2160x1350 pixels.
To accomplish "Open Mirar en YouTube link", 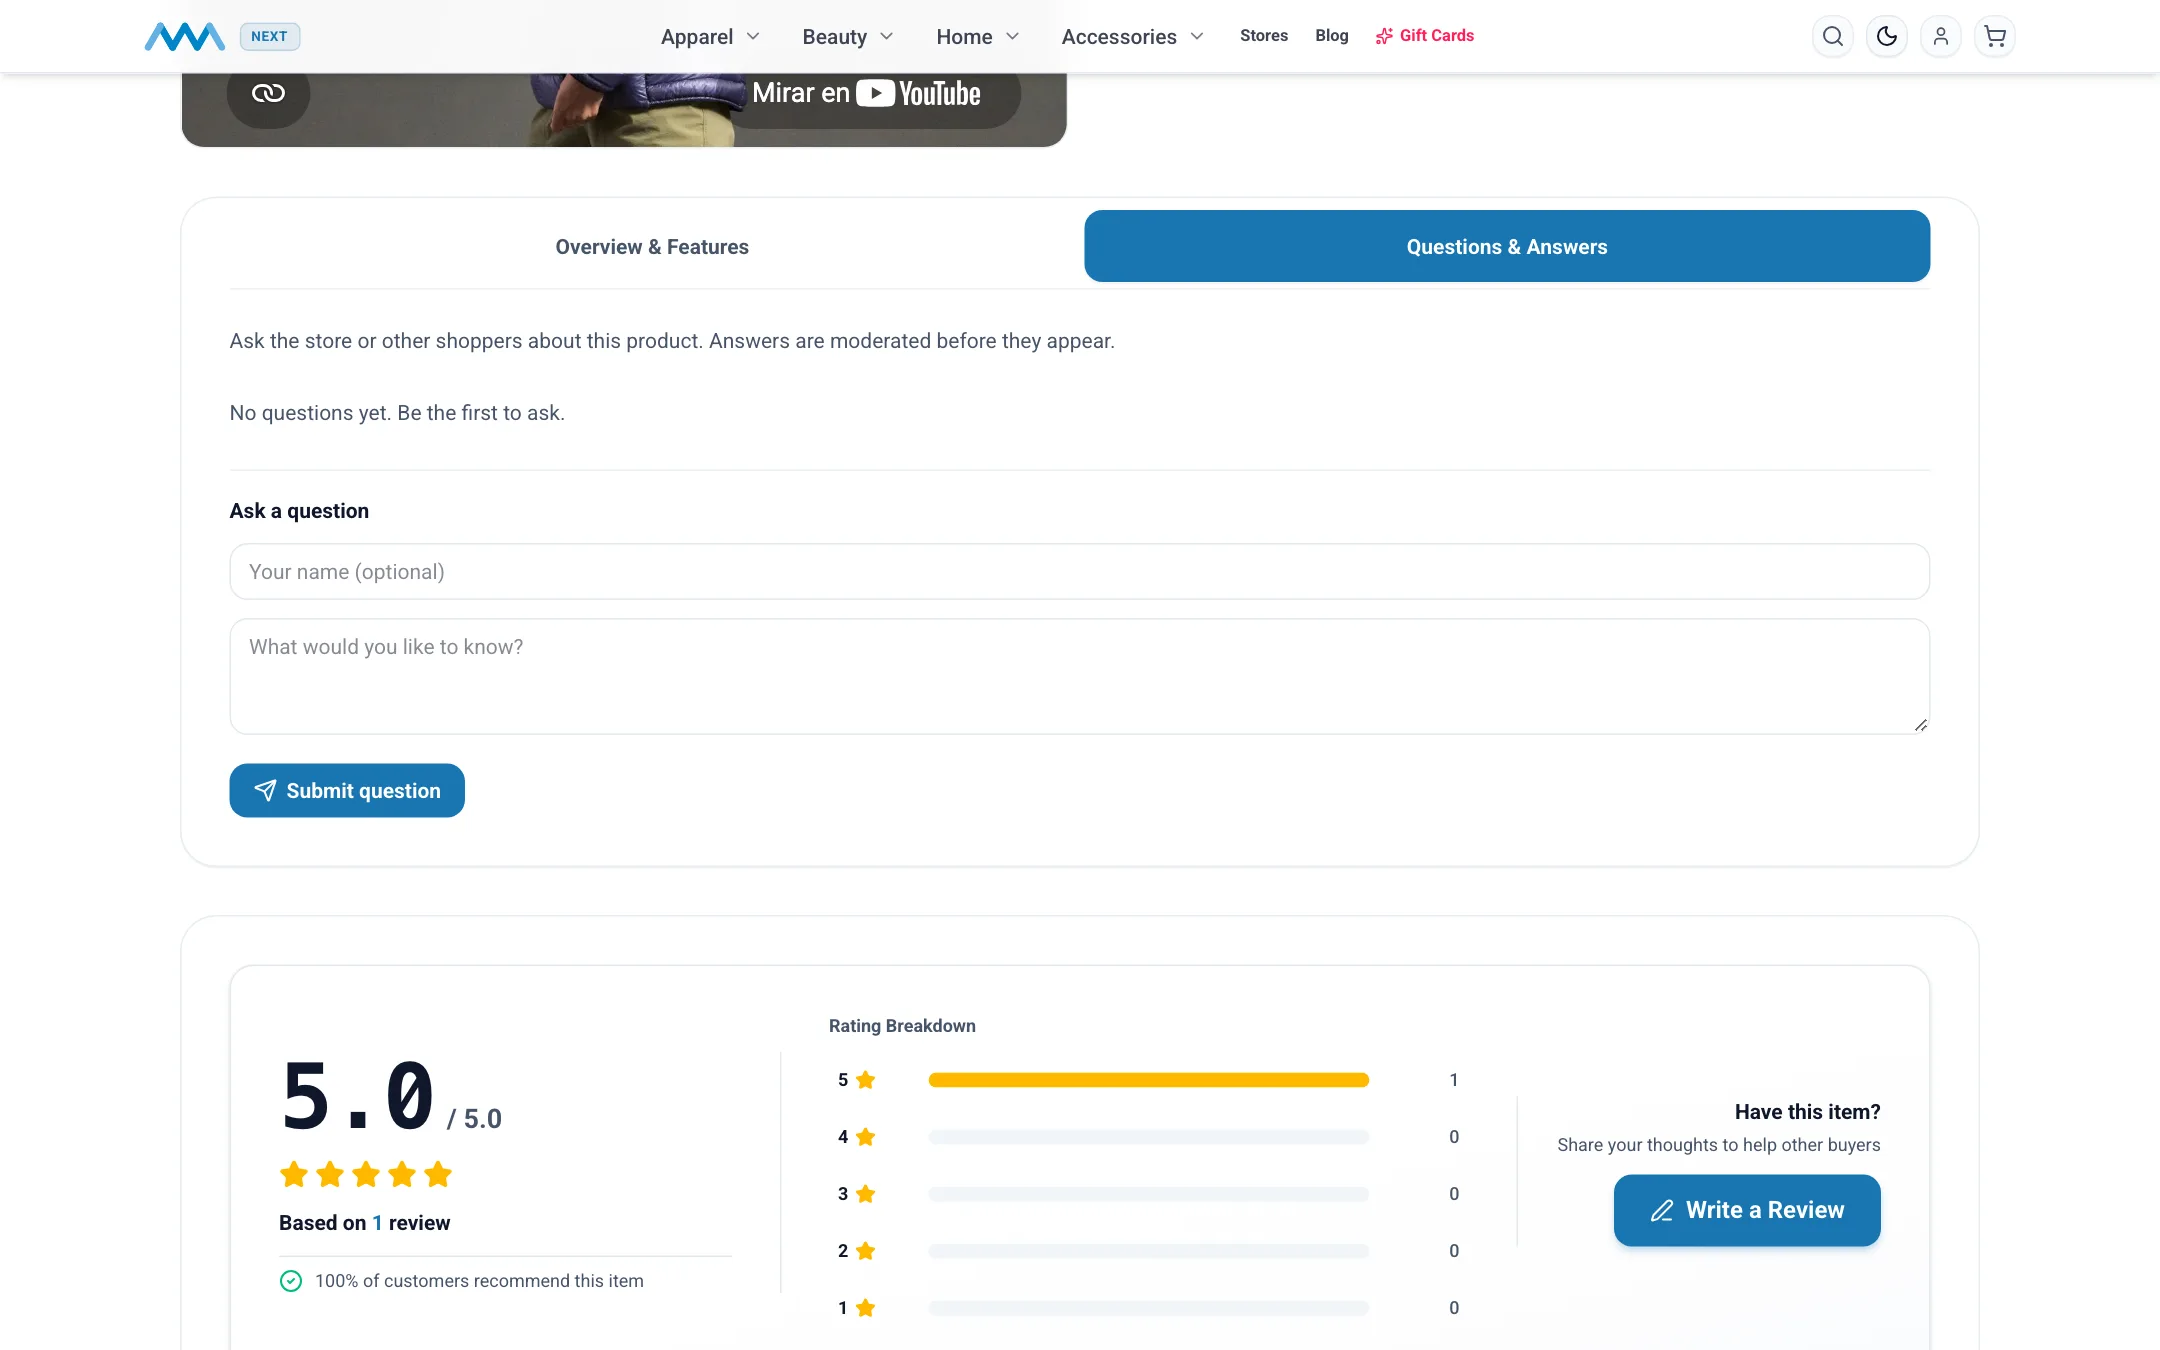I will 866,93.
